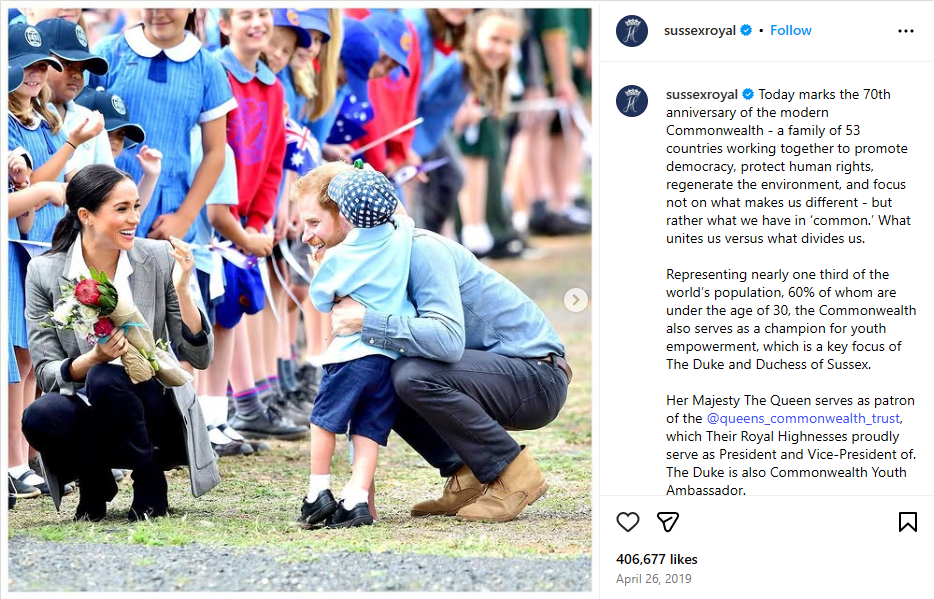
Task: Open the April 26, 2019 post date
Action: pyautogui.click(x=653, y=579)
